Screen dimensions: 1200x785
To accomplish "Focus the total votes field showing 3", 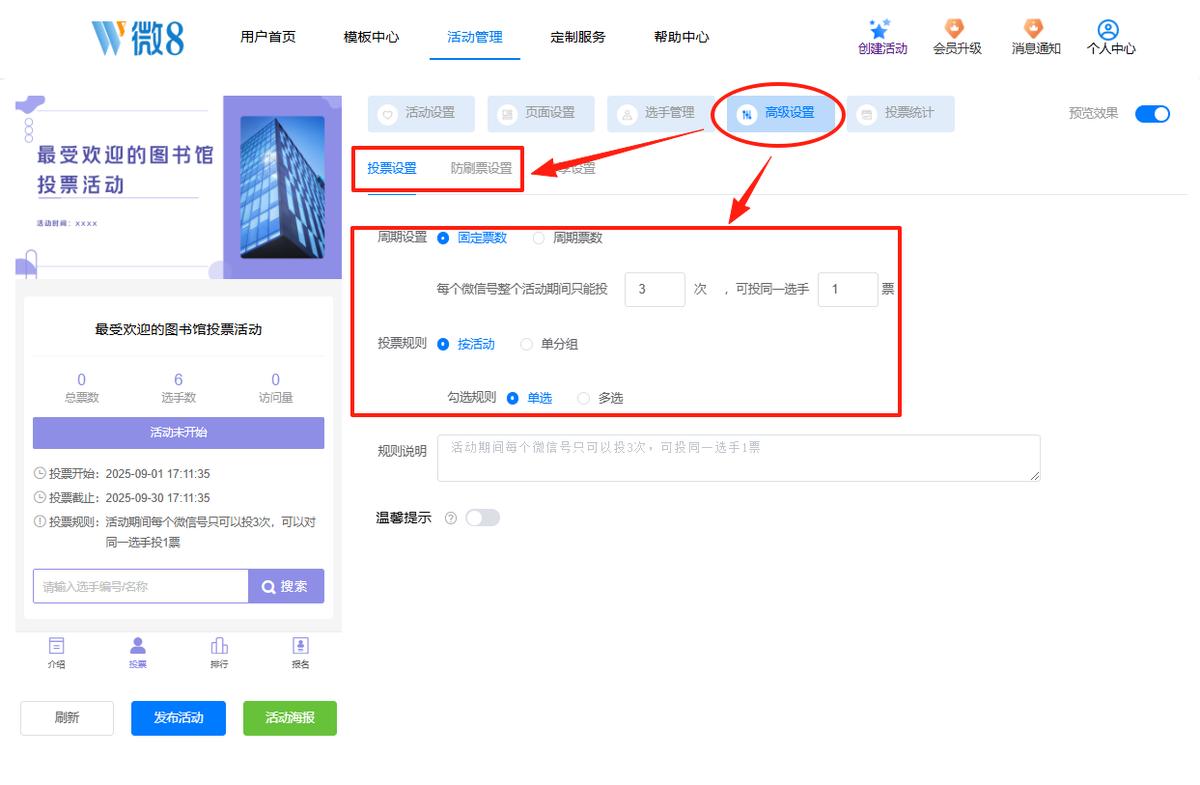I will (655, 289).
